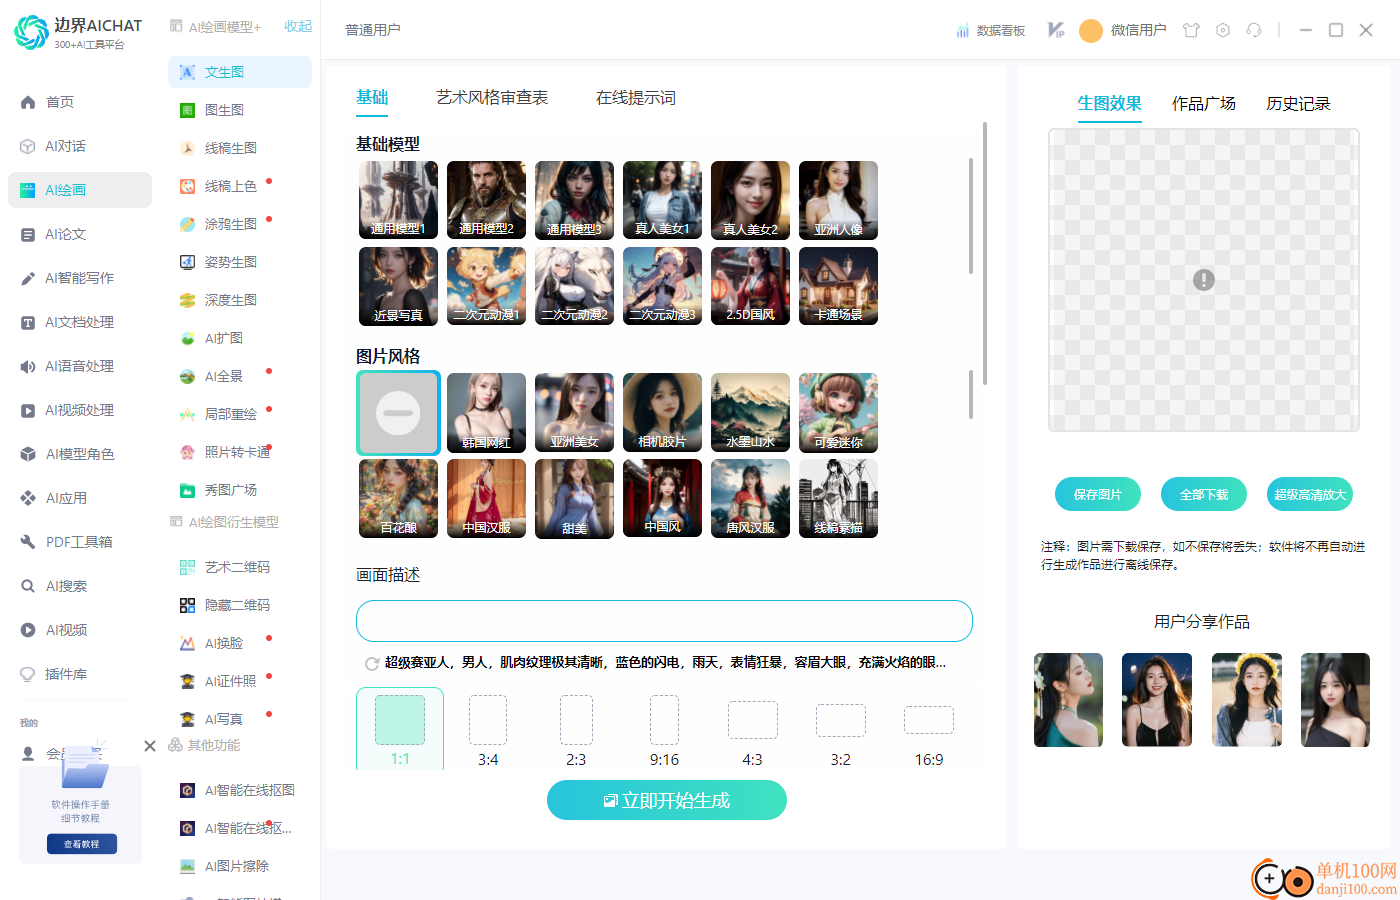
Task: Switch to 历史记录 tab
Action: coord(1298,104)
